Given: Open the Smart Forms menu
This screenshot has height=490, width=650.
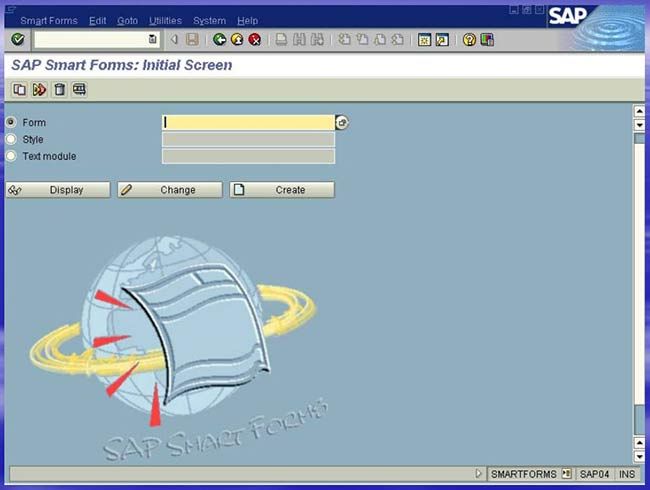Looking at the screenshot, I should point(49,21).
